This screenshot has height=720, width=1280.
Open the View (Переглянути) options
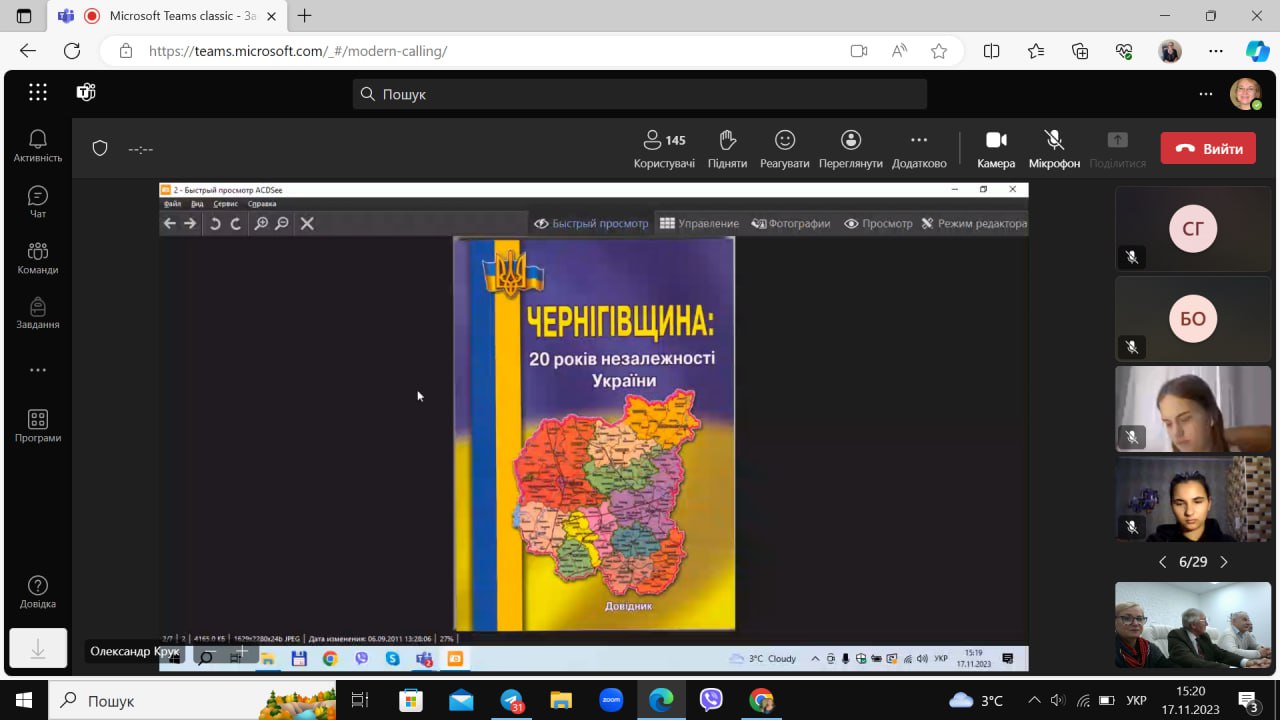[850, 148]
